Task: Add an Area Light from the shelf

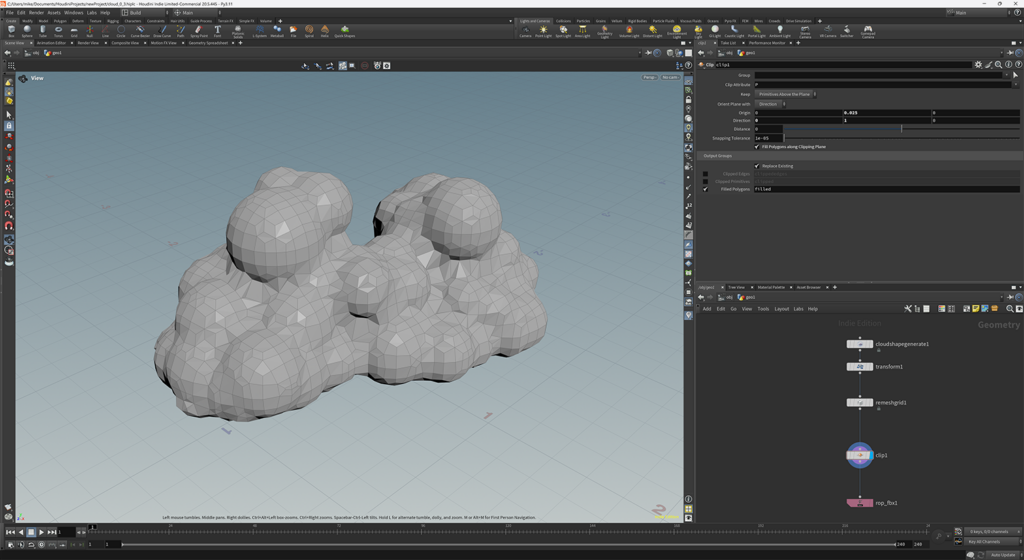Action: point(583,31)
